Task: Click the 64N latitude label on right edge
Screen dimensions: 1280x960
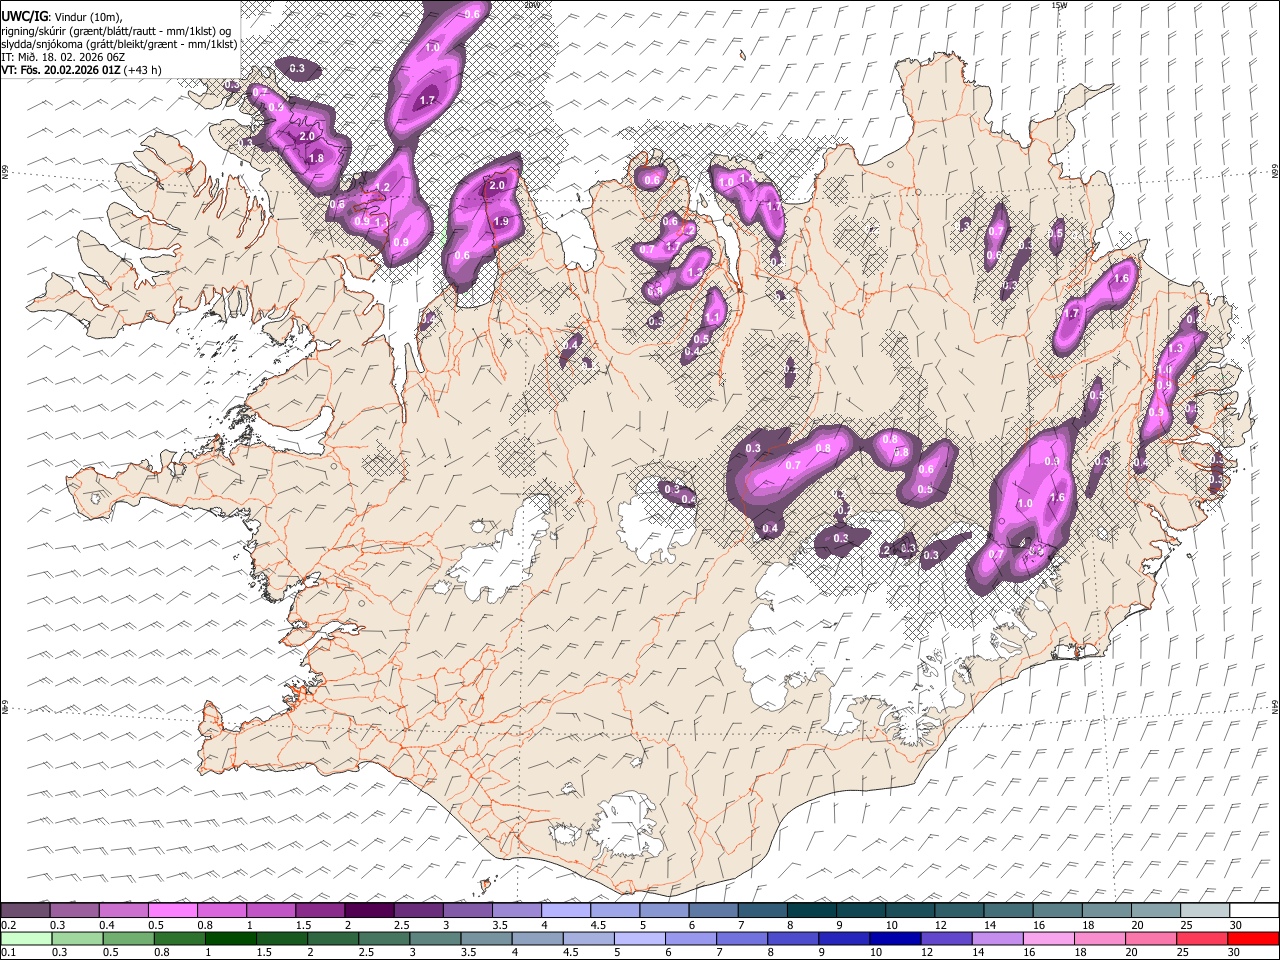Action: [1275, 705]
